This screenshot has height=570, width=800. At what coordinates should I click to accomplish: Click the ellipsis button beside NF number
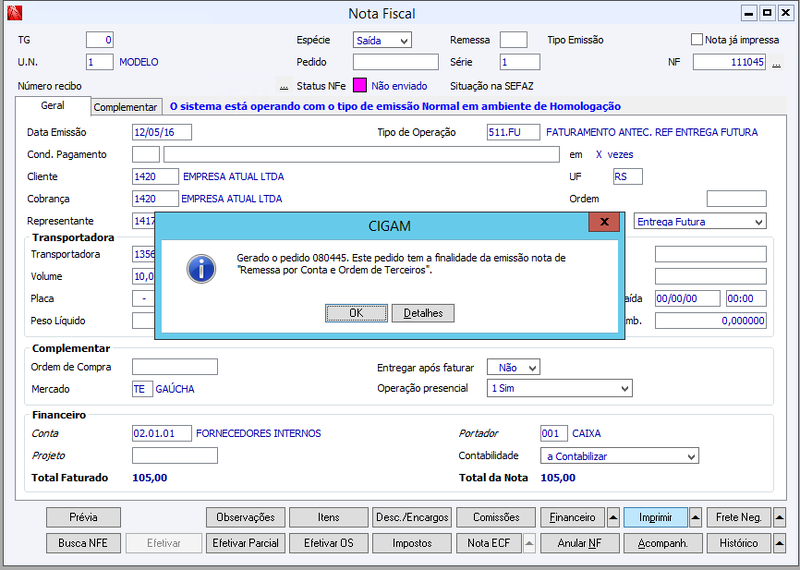coord(776,63)
